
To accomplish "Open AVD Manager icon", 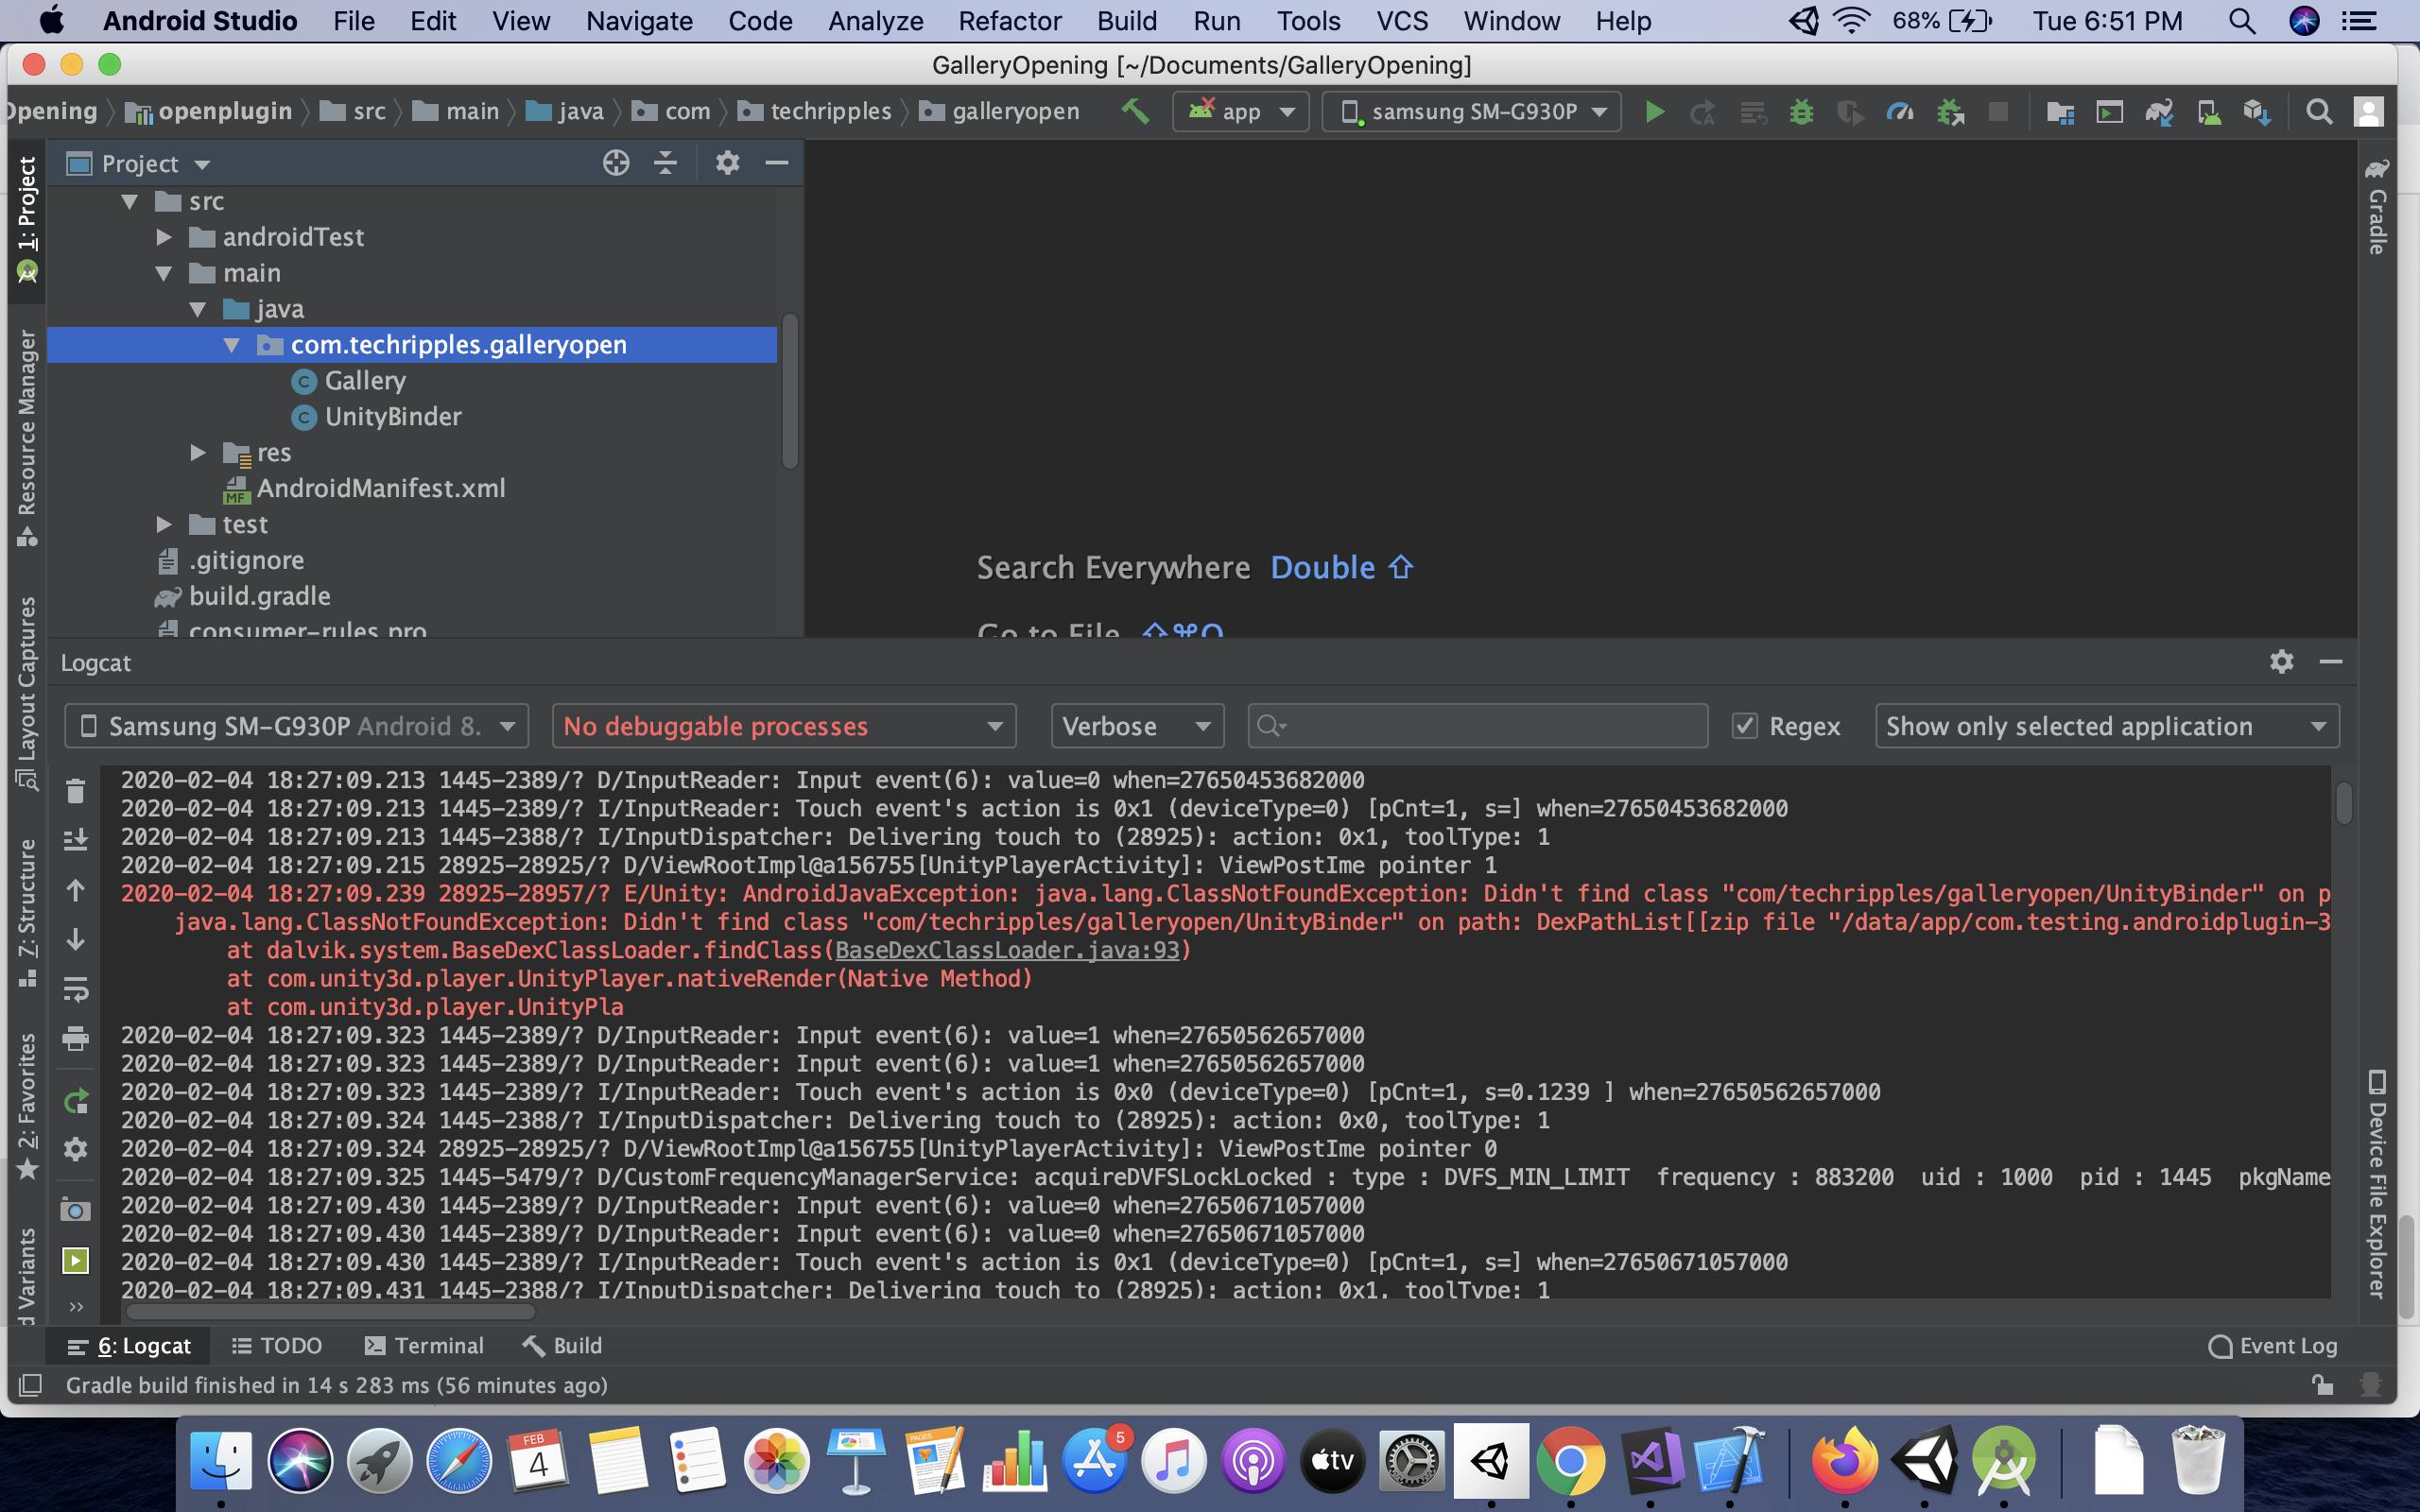I will click(2208, 112).
